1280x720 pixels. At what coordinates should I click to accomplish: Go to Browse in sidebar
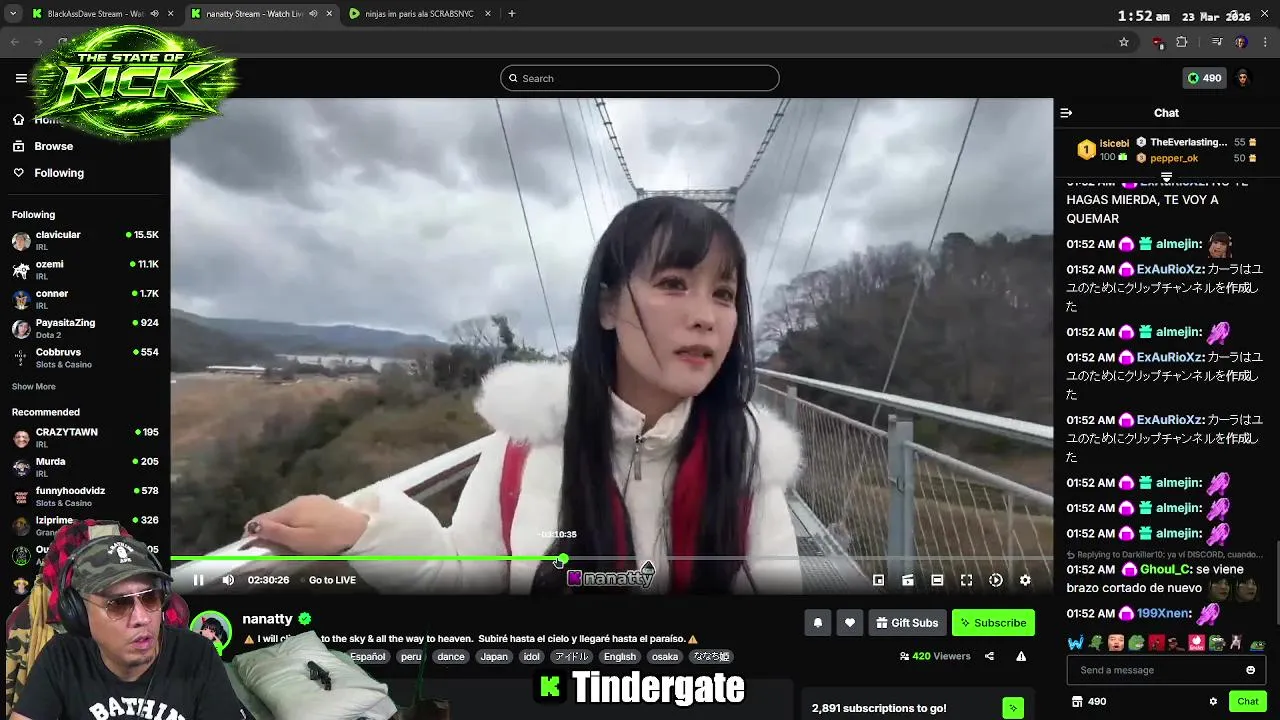pyautogui.click(x=54, y=146)
